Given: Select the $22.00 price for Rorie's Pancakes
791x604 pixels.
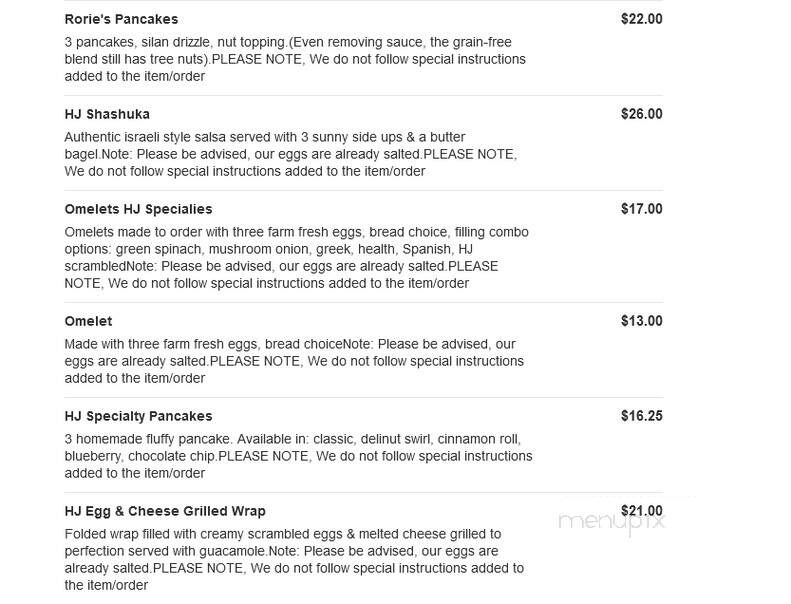Looking at the screenshot, I should pyautogui.click(x=642, y=19).
